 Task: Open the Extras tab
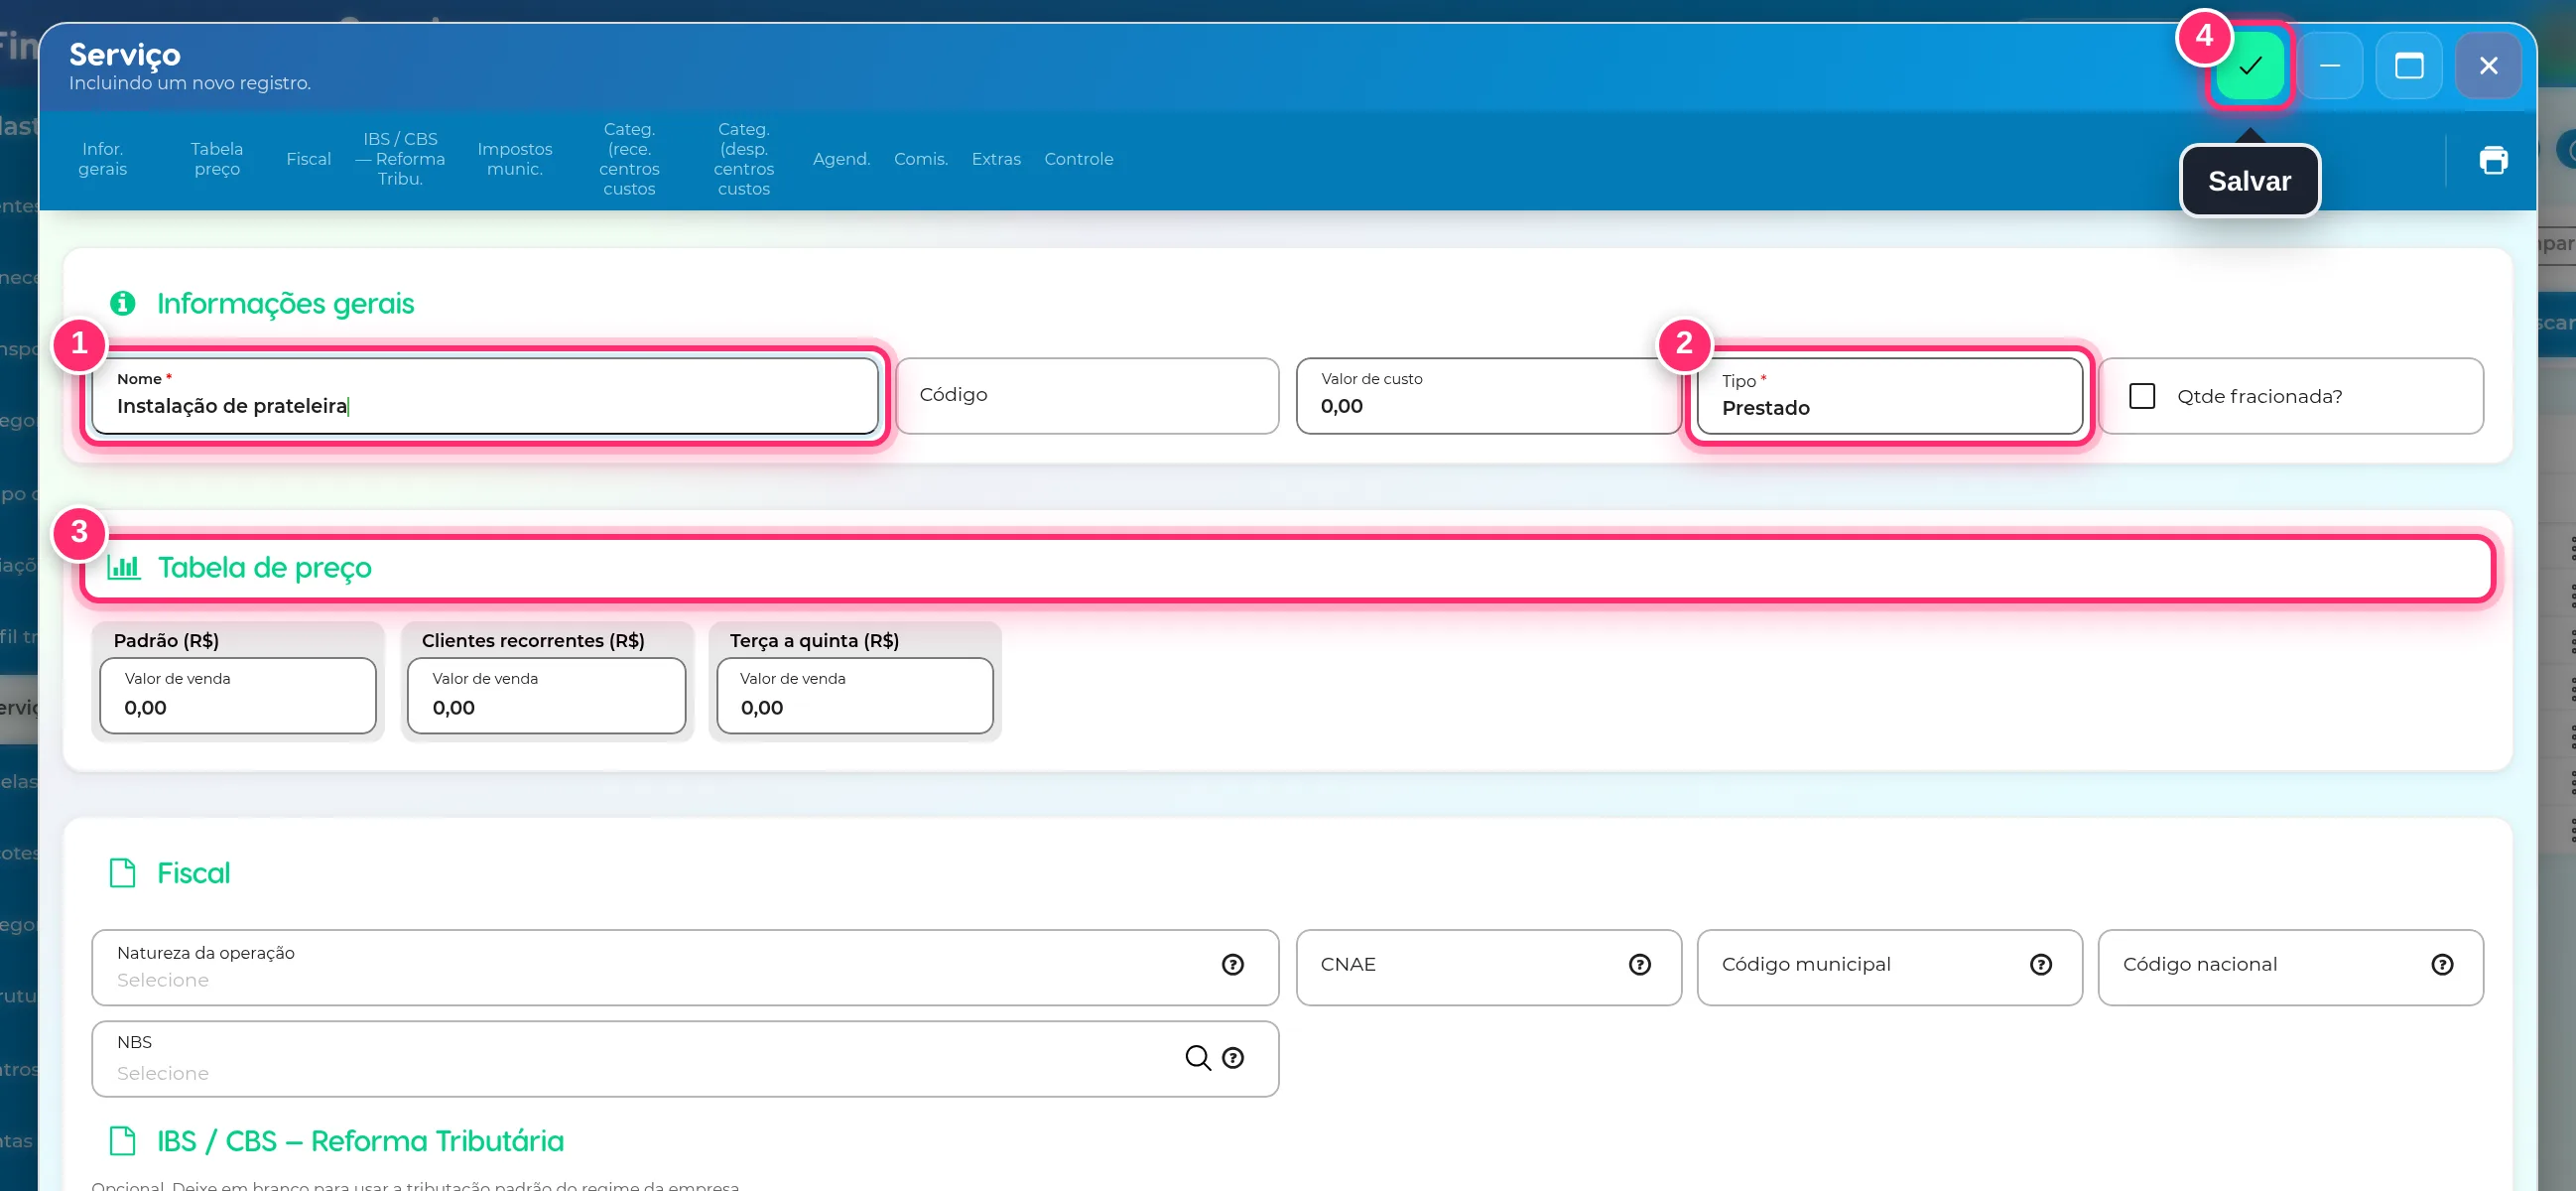pyautogui.click(x=996, y=159)
